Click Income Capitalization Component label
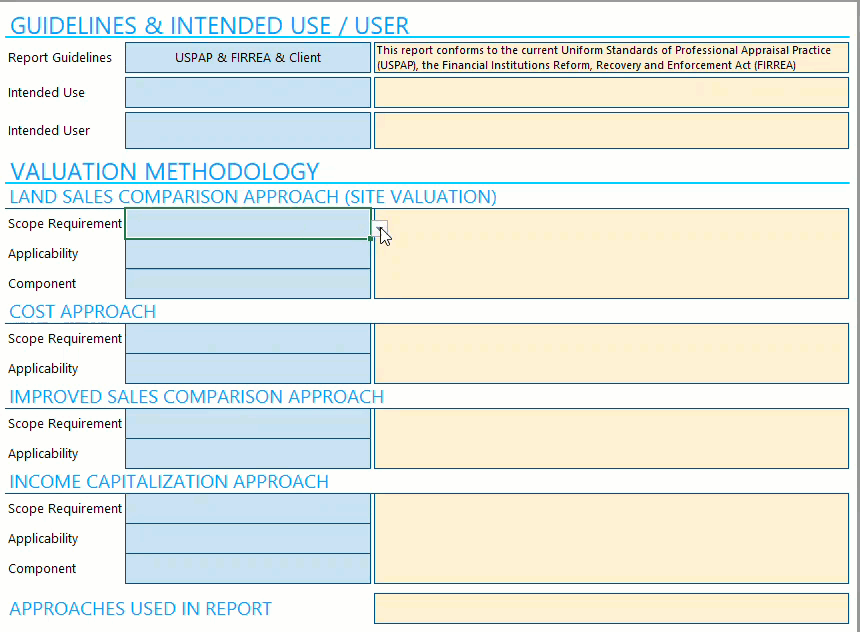The image size is (860, 632). 42,569
